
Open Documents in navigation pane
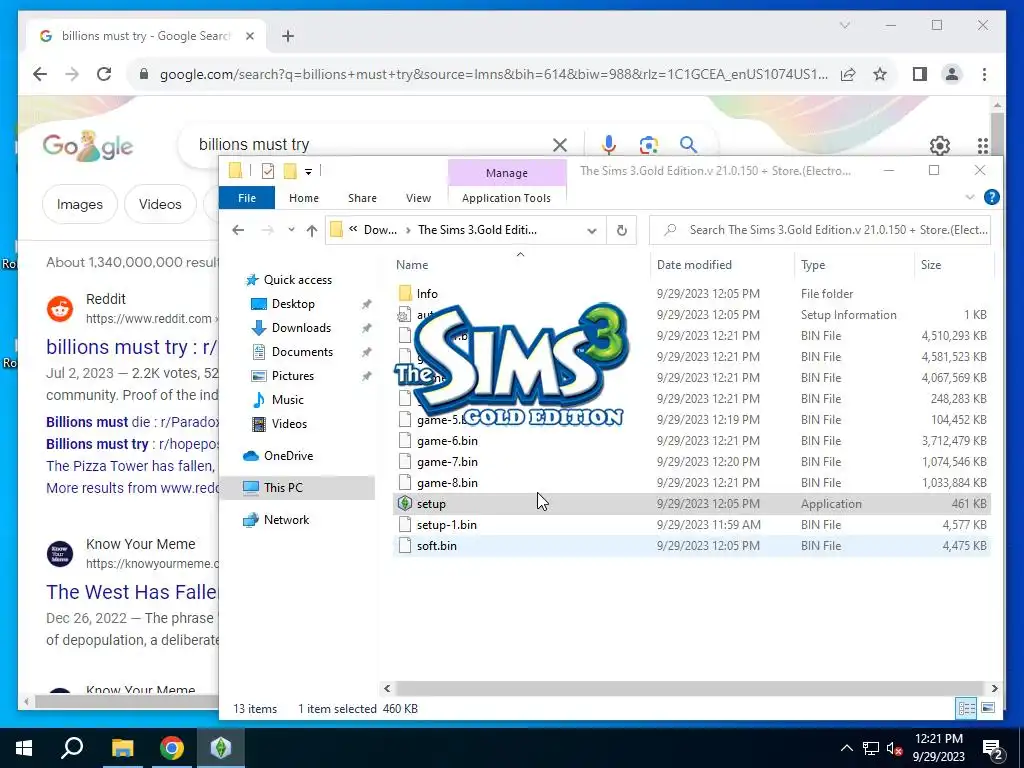pyautogui.click(x=302, y=352)
